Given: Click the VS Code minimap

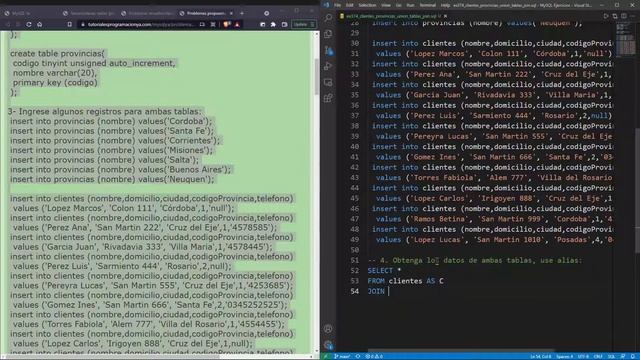Looking at the screenshot, I should (625, 39).
